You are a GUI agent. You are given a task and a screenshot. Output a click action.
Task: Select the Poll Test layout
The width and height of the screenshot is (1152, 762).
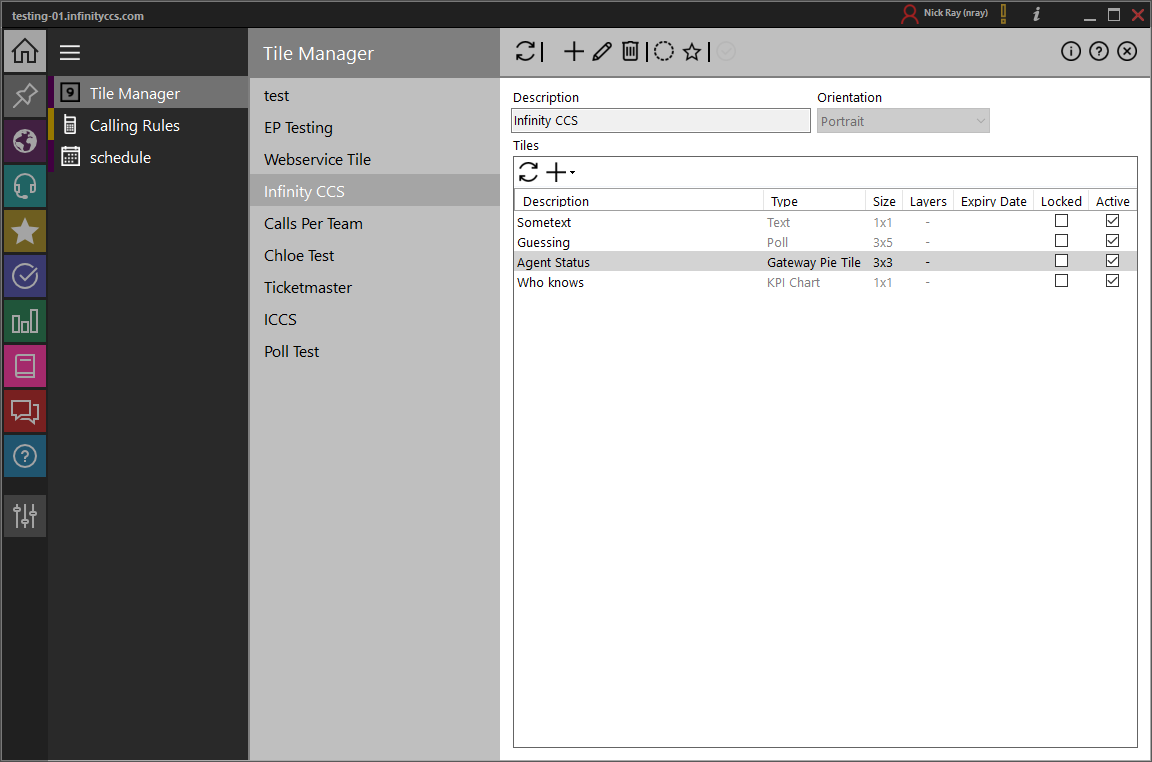[375, 351]
